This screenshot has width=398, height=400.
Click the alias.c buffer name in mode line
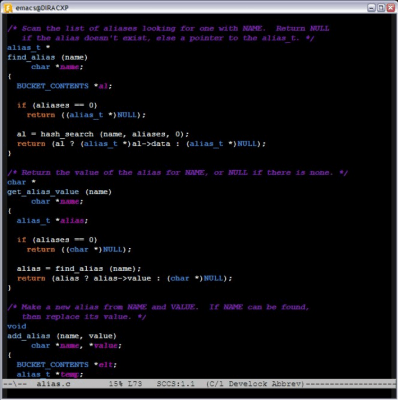pos(53,384)
